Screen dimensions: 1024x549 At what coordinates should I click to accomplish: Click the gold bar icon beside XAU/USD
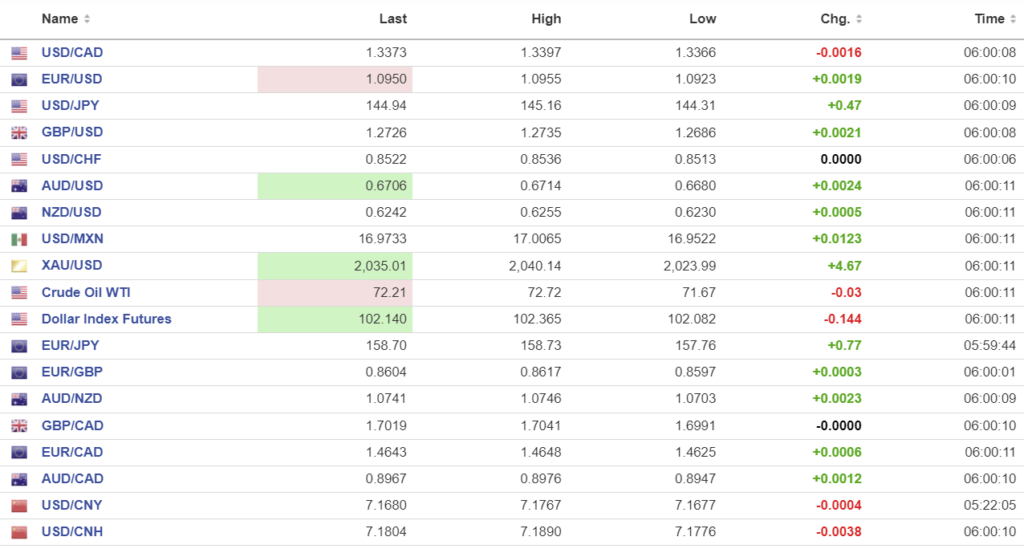[19, 266]
